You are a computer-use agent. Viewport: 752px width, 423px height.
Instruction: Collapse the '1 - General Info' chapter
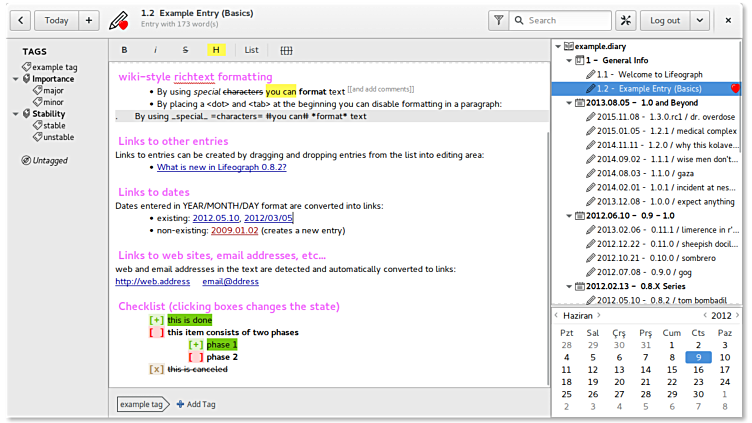coord(568,60)
